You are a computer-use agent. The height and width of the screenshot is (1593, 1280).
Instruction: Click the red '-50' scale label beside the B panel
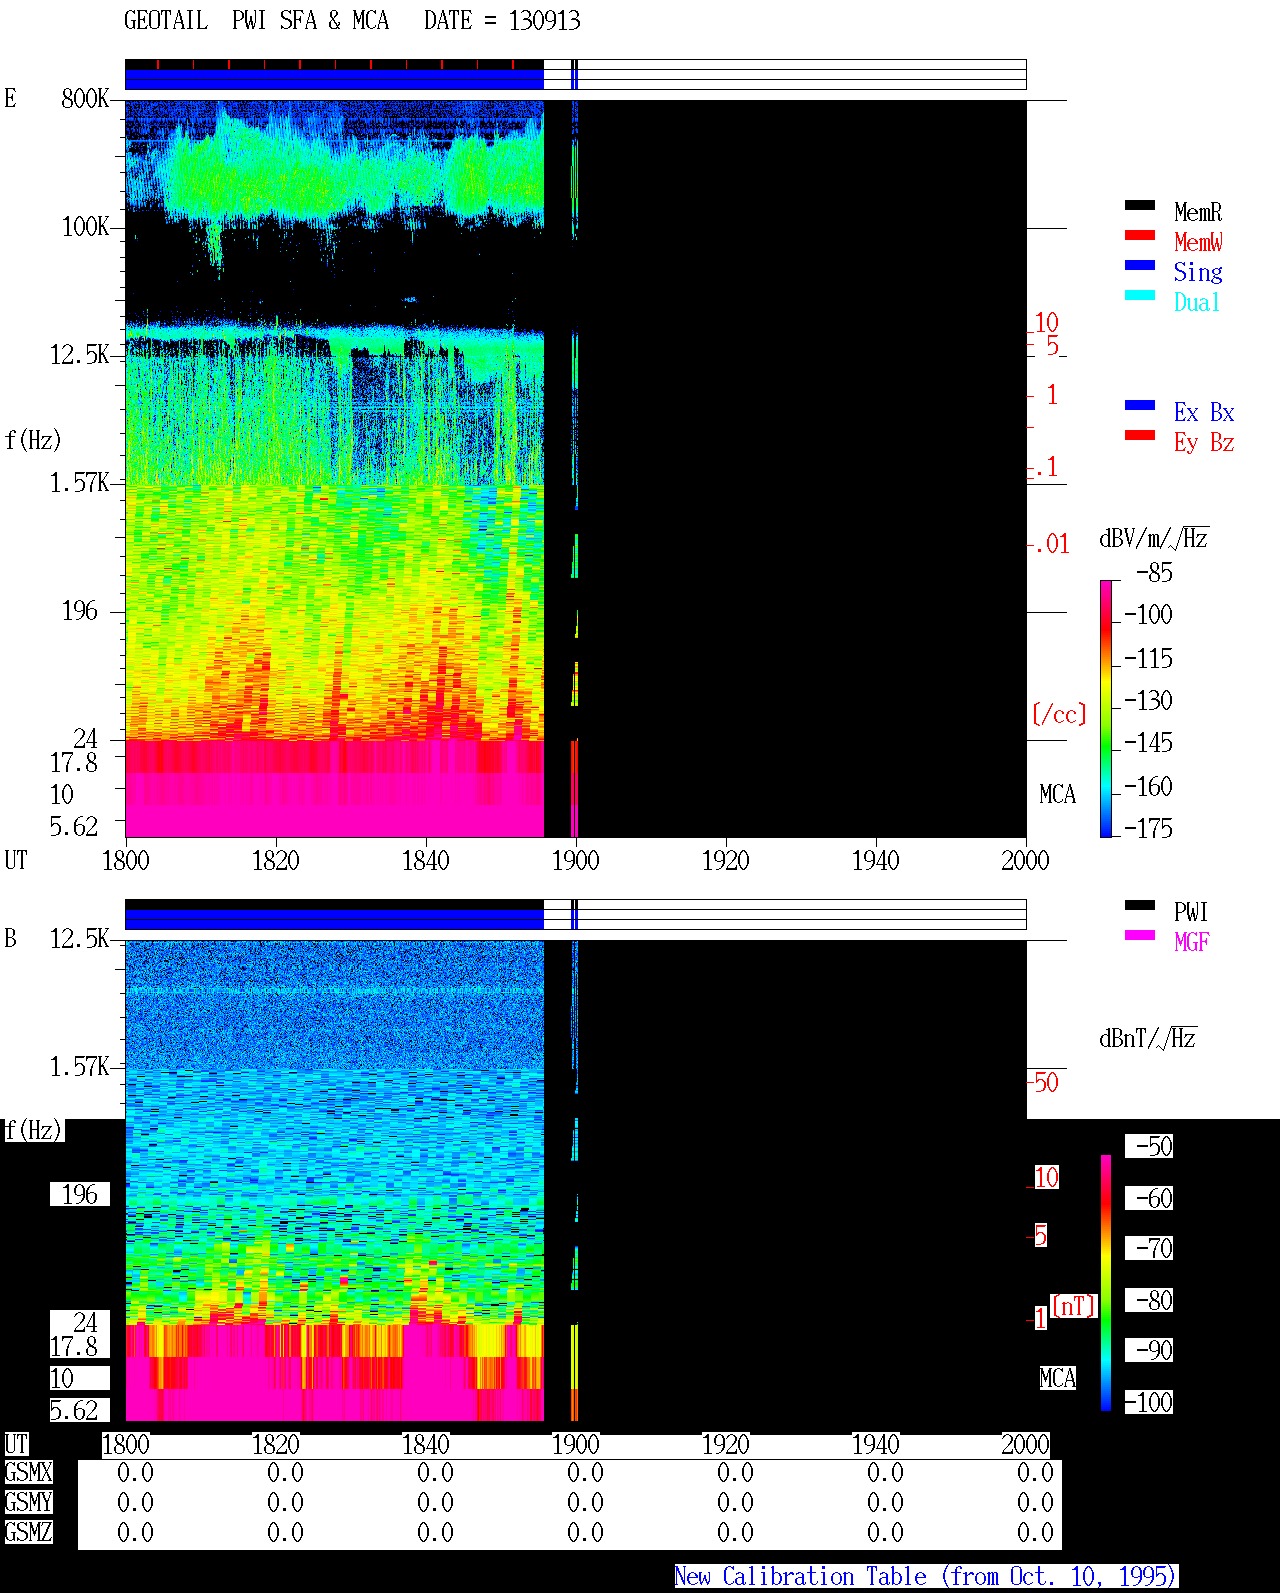(x=1044, y=1082)
